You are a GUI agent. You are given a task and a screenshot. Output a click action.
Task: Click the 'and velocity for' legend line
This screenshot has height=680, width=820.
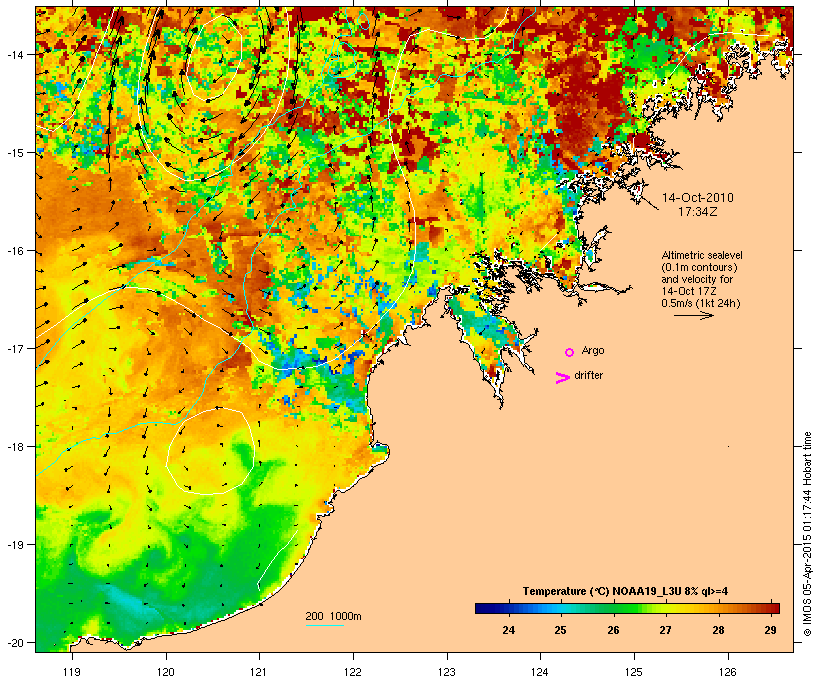(x=697, y=279)
